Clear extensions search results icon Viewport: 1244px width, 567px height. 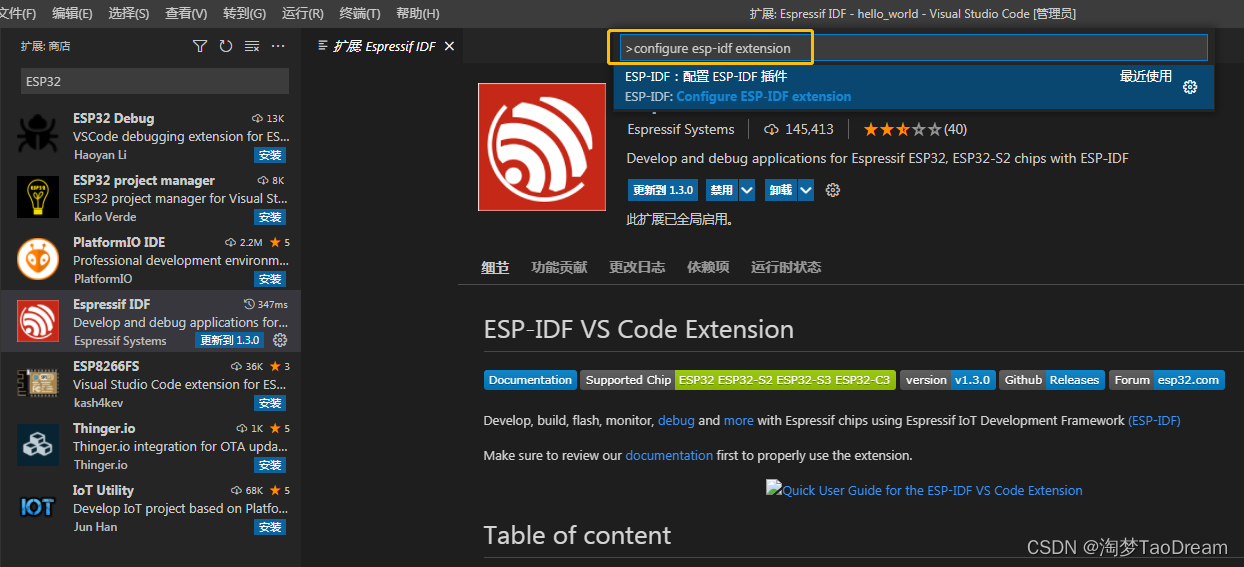252,46
